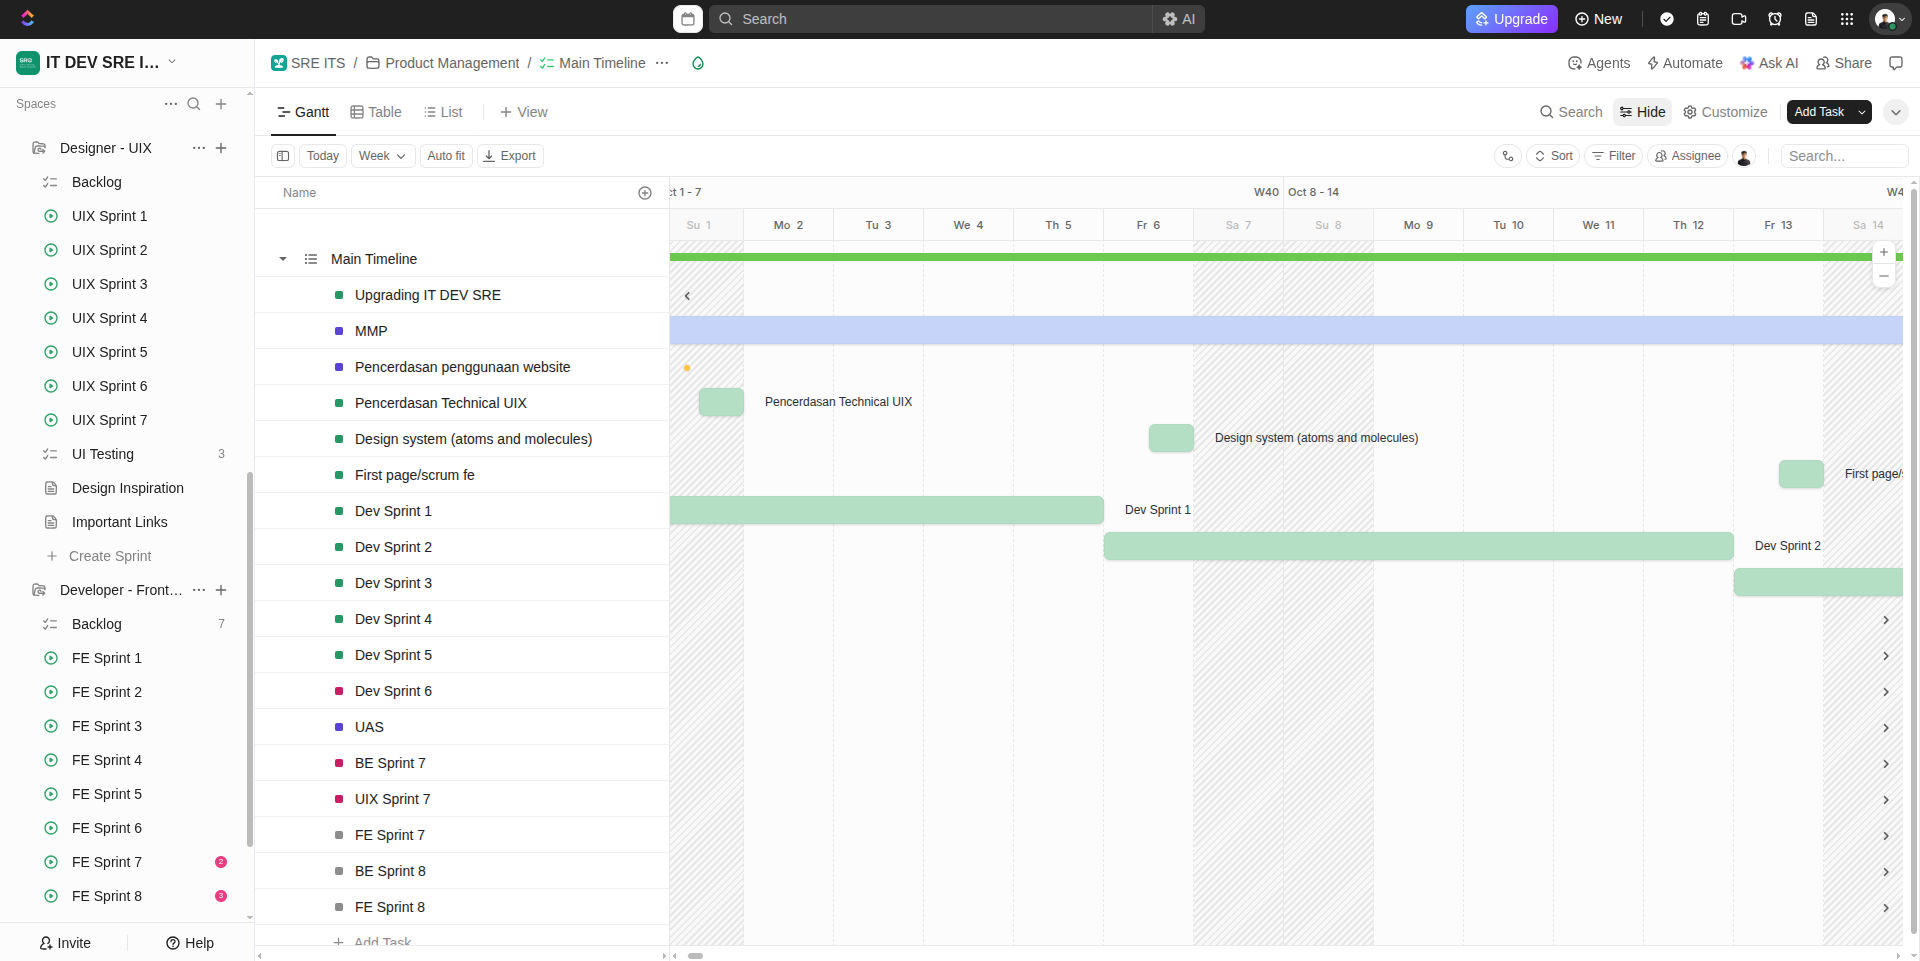This screenshot has width=1920, height=961.
Task: Toggle Hide options button
Action: pyautogui.click(x=1642, y=112)
